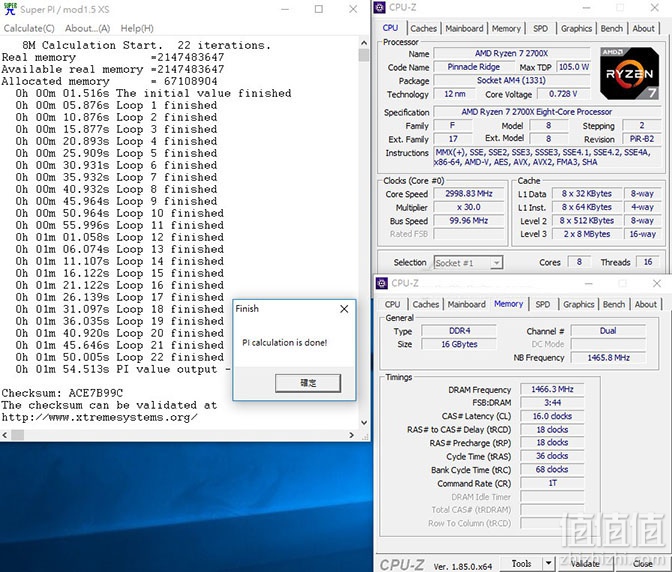Click the xtremesystems.org URL text
The image size is (672, 572).
point(99,417)
